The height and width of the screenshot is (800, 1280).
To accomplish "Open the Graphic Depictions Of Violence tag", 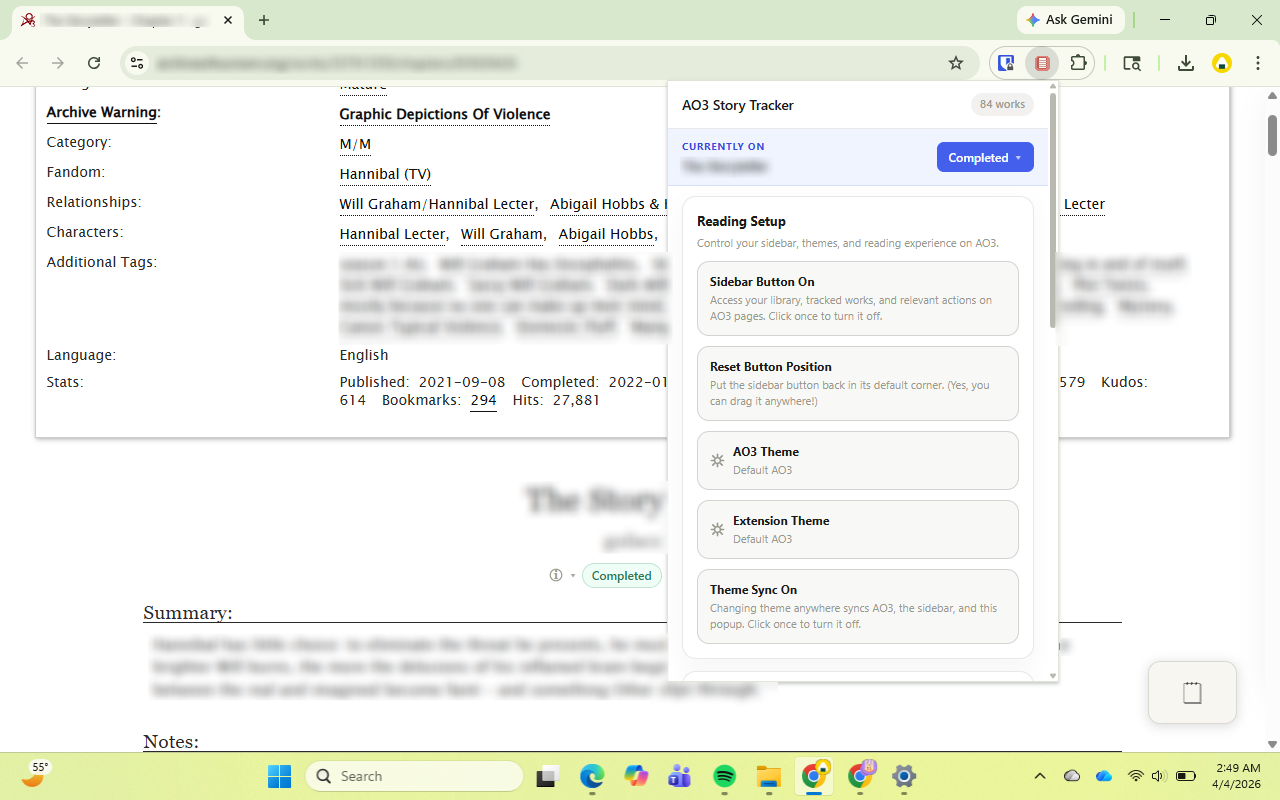I will point(445,114).
